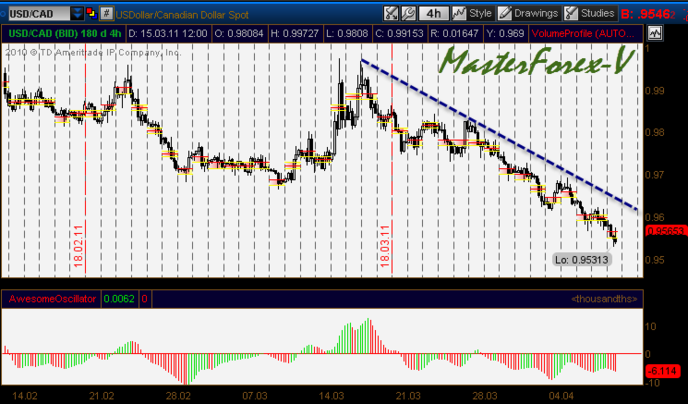688x404 pixels.
Task: Click the 18.02.11 expiration date marker
Action: (78, 246)
